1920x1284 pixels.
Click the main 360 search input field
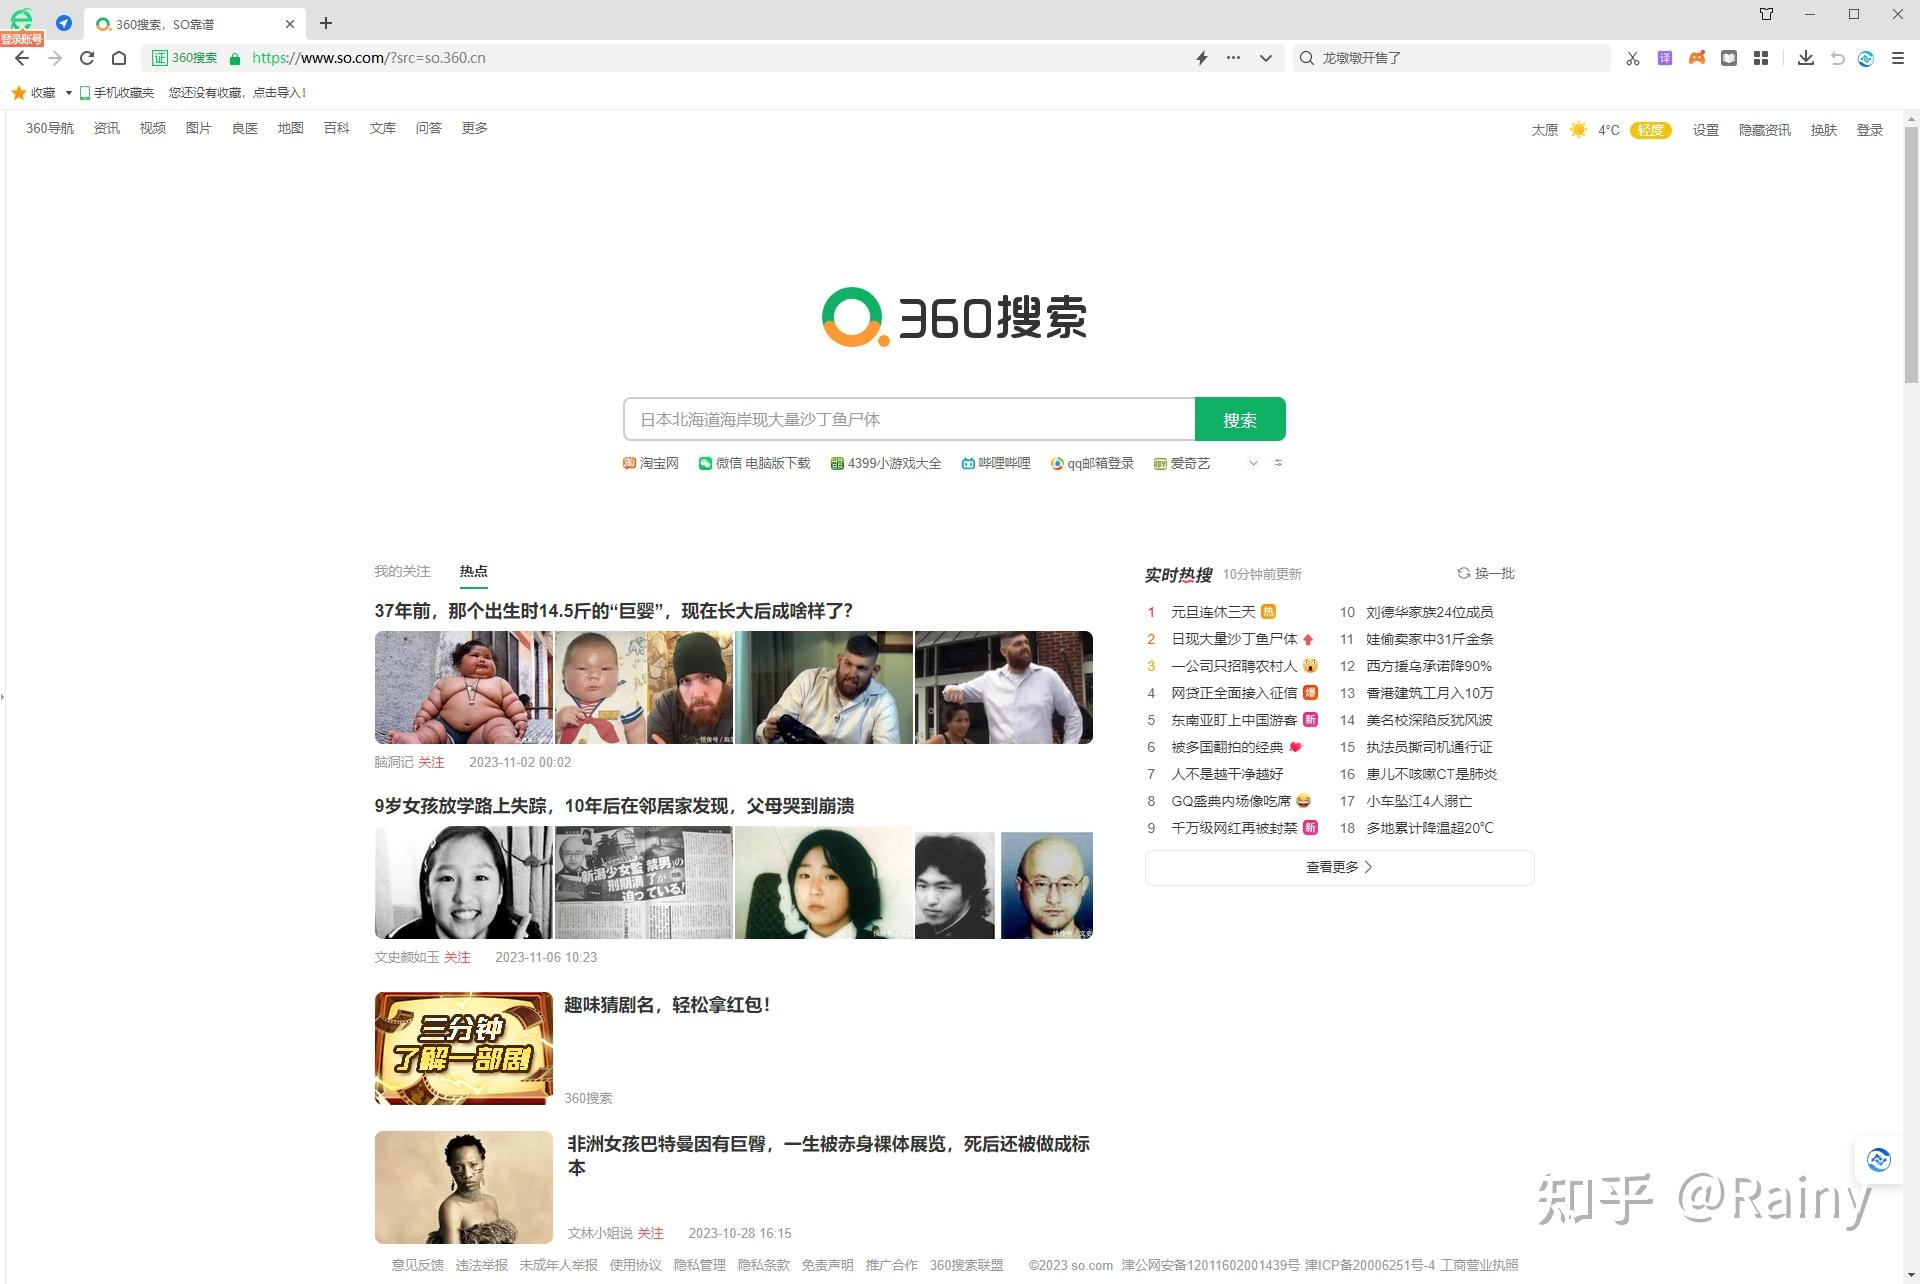click(909, 419)
